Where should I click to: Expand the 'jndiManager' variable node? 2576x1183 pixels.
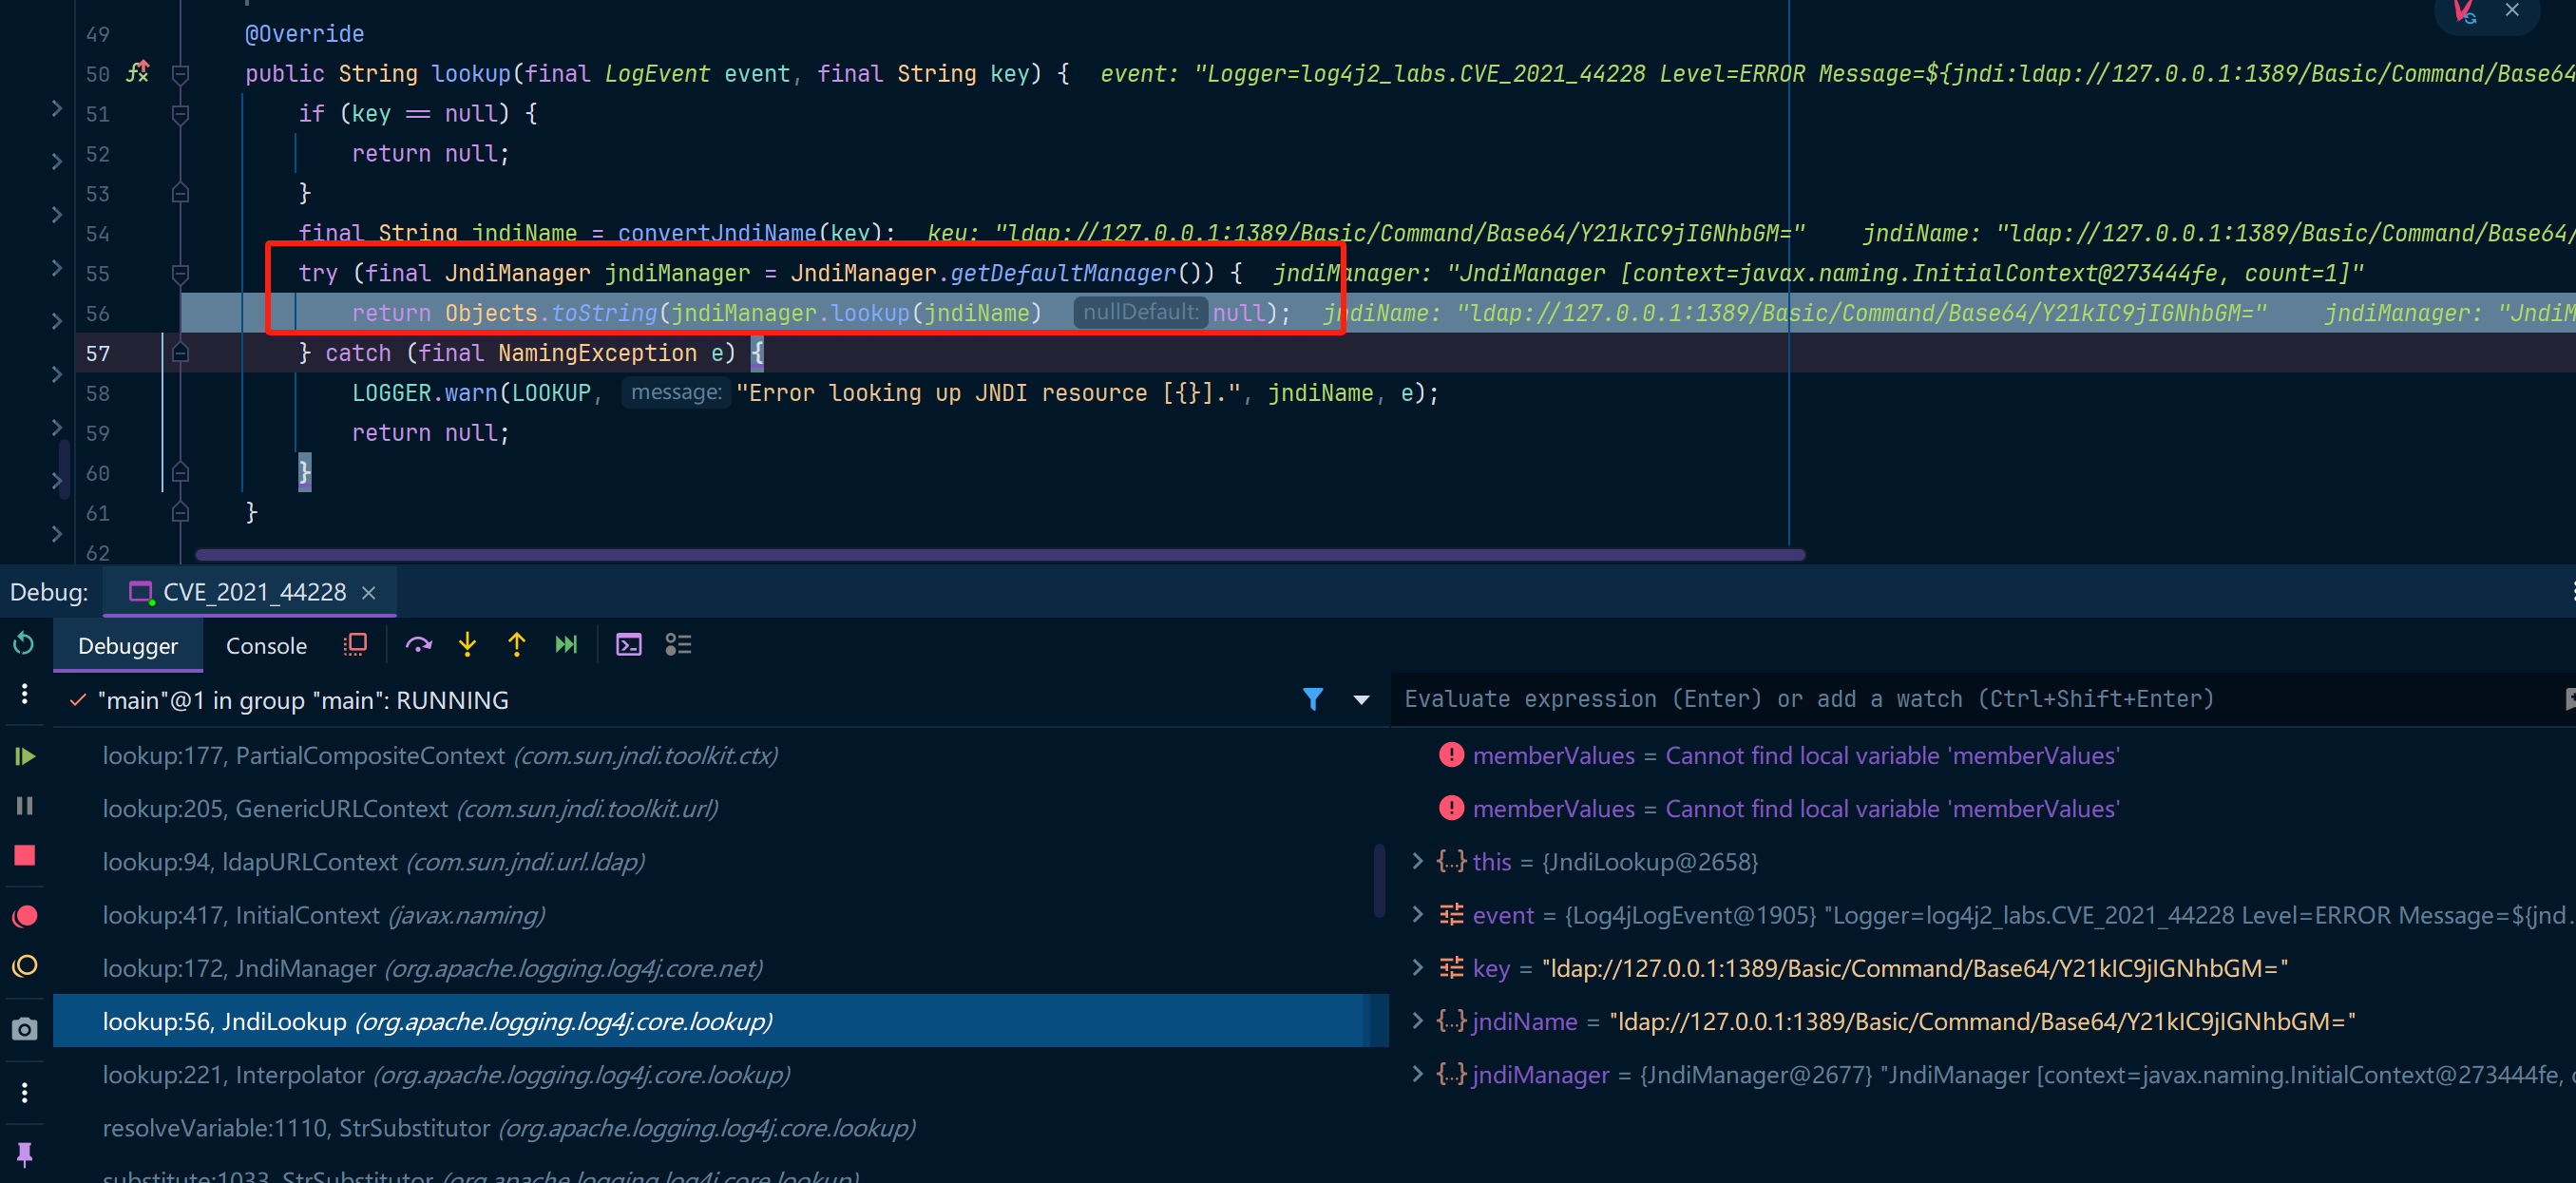point(1417,1074)
